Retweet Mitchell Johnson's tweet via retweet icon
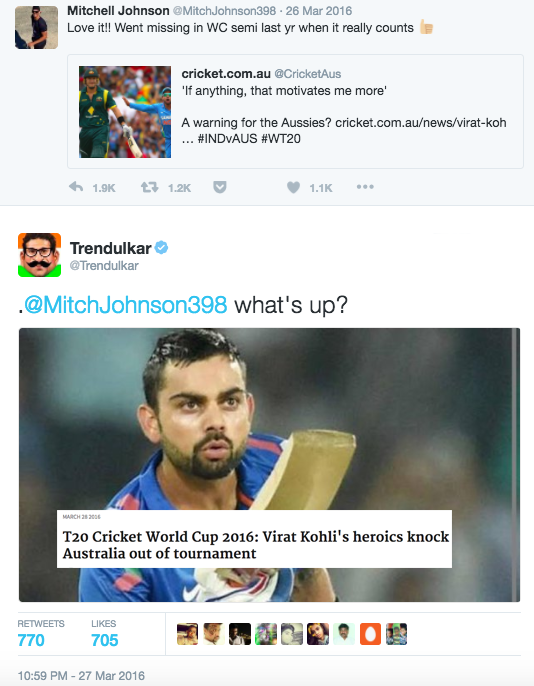 point(149,187)
